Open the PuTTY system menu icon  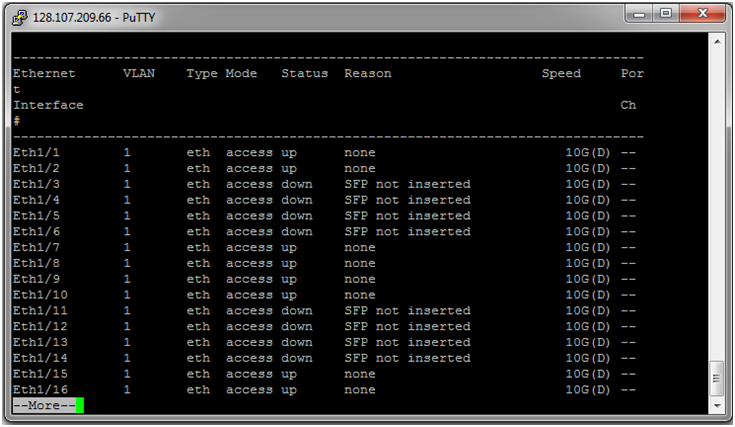(20, 18)
